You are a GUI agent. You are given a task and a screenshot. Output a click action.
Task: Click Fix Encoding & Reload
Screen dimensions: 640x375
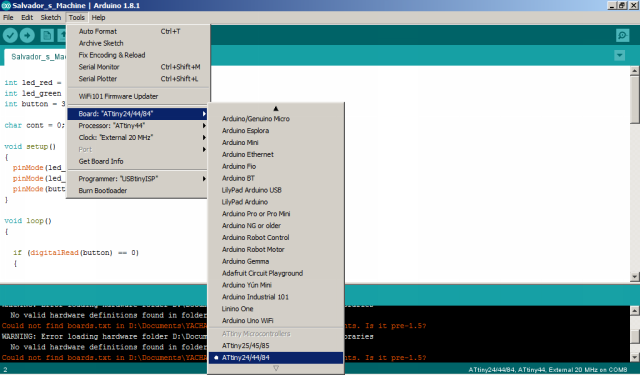click(138, 55)
